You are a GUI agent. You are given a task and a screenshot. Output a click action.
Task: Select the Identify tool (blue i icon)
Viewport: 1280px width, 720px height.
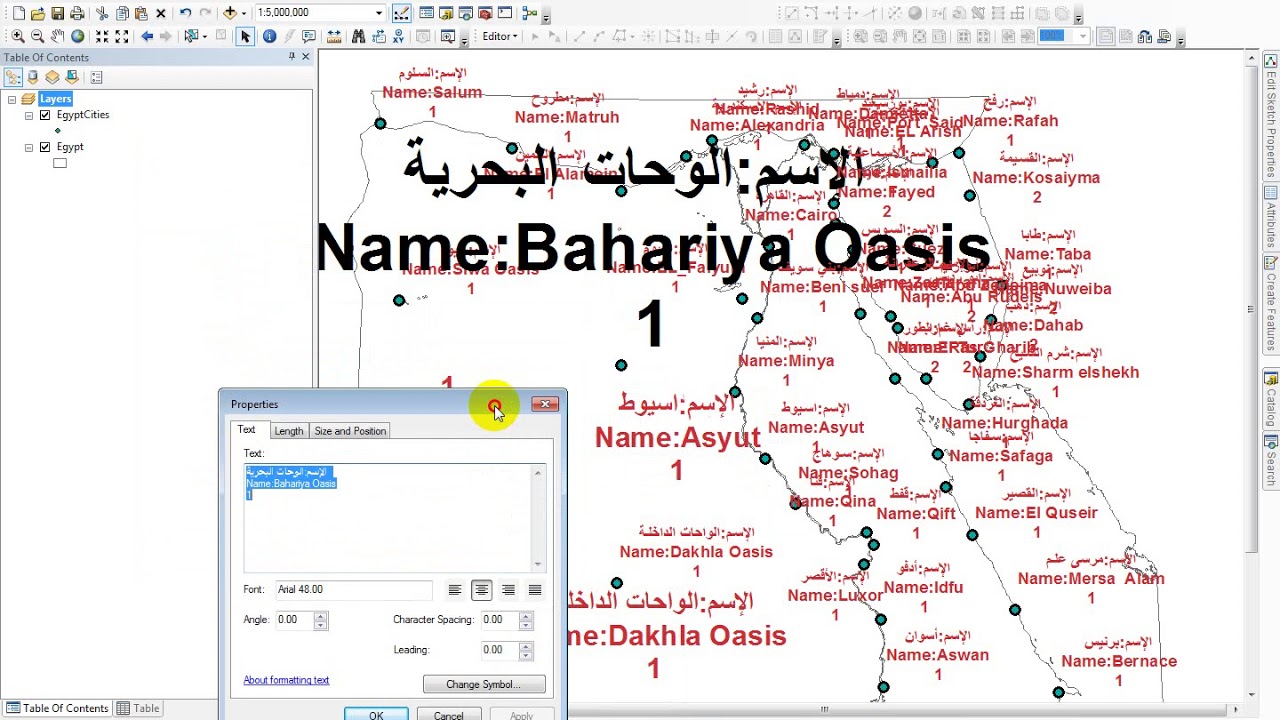269,36
